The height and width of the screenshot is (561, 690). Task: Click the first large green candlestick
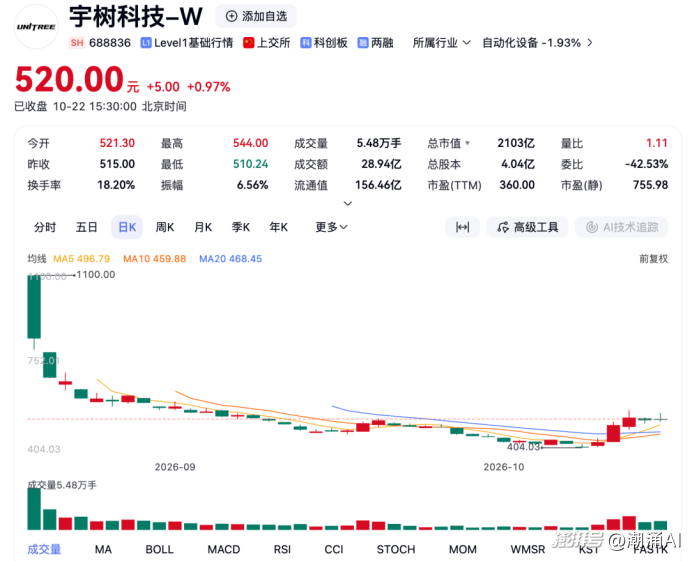[34, 307]
